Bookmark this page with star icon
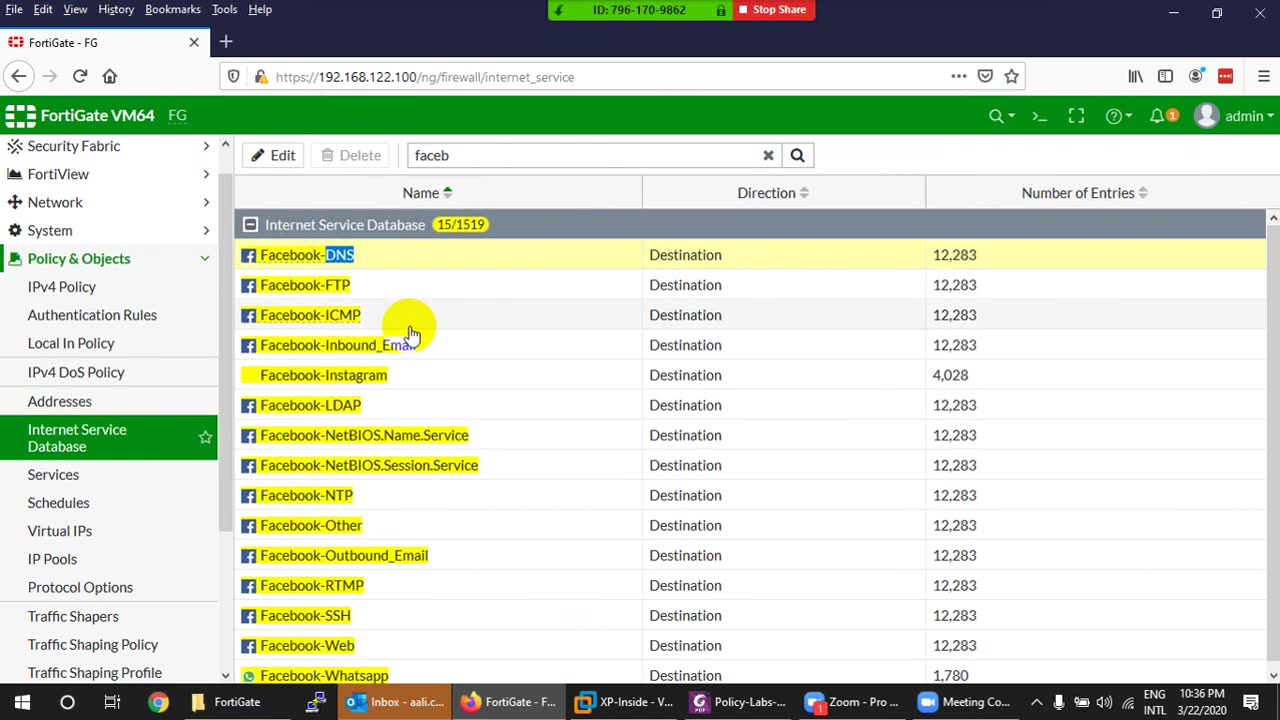Image resolution: width=1280 pixels, height=720 pixels. pyautogui.click(x=1012, y=76)
